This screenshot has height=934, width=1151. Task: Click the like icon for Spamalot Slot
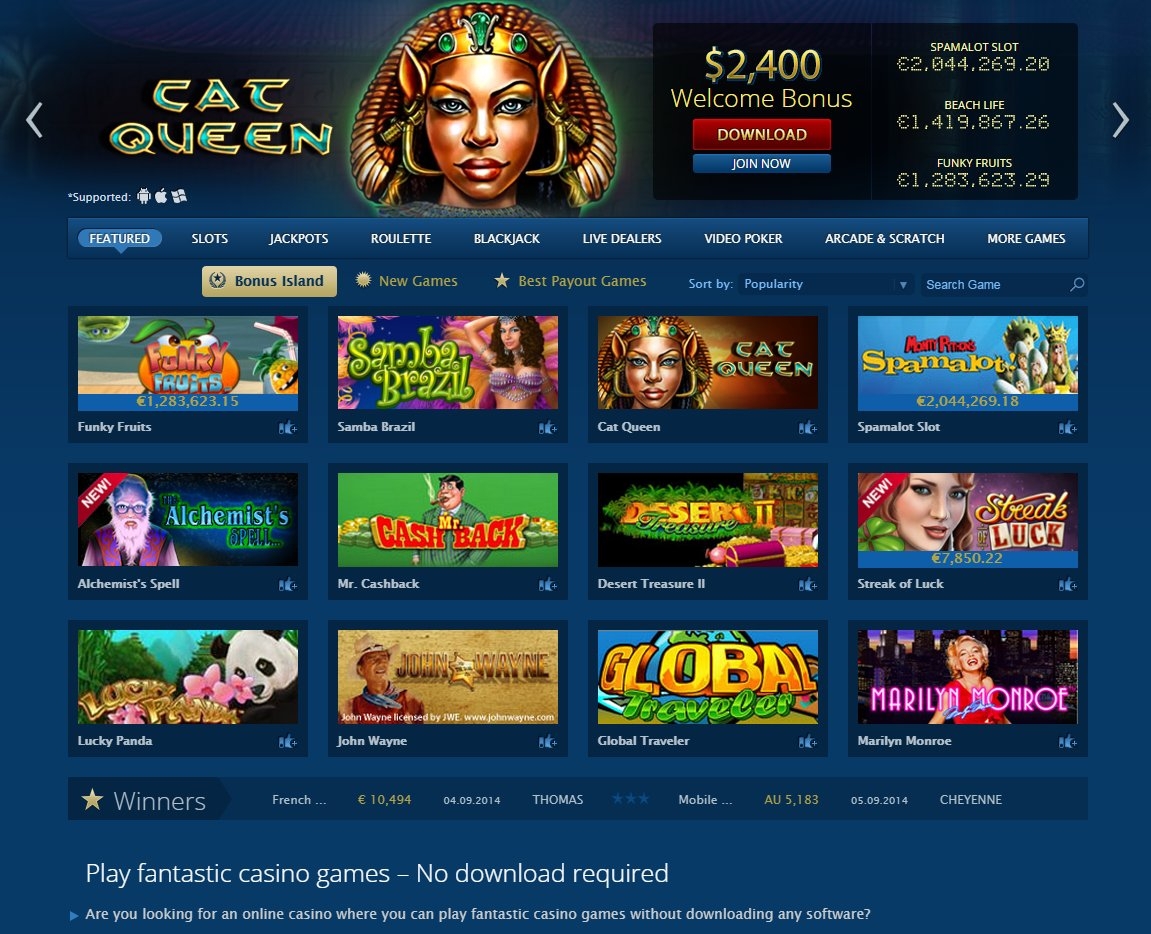tap(1067, 428)
